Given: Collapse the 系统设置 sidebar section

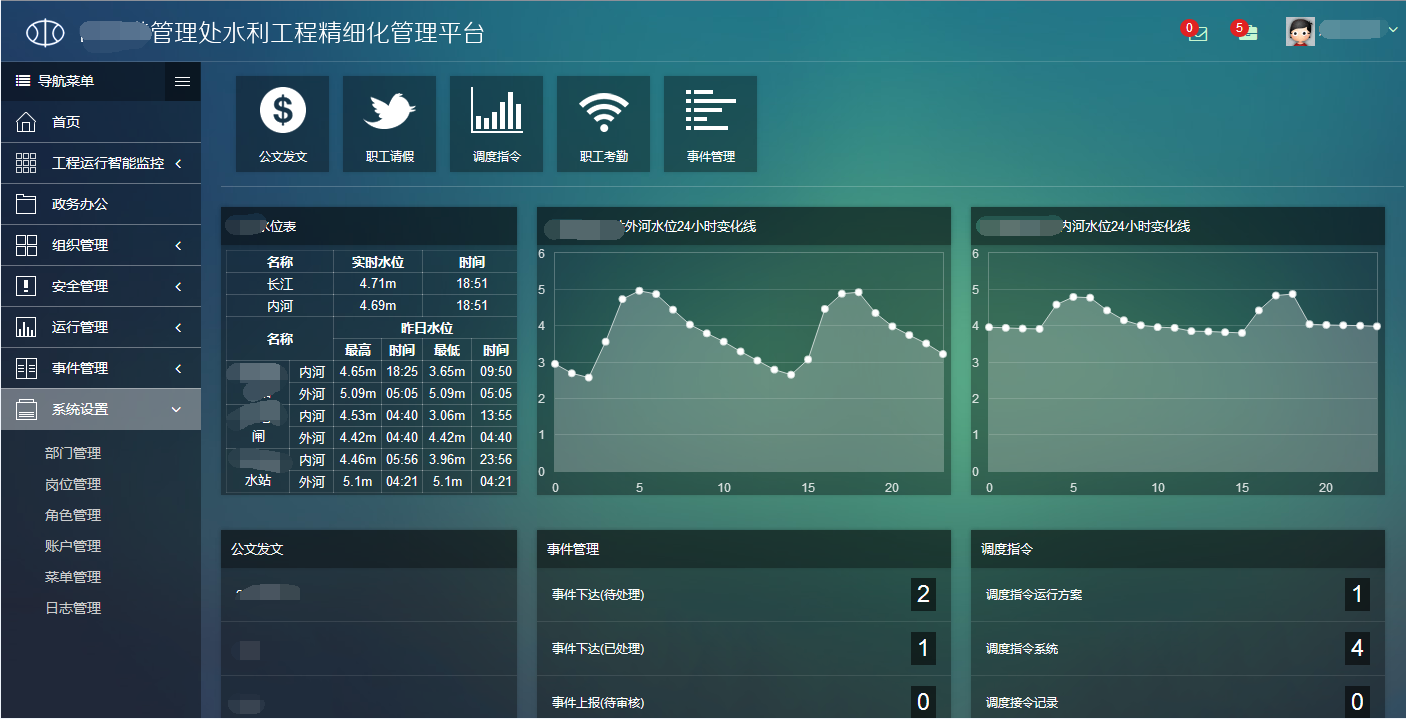Looking at the screenshot, I should [x=100, y=409].
